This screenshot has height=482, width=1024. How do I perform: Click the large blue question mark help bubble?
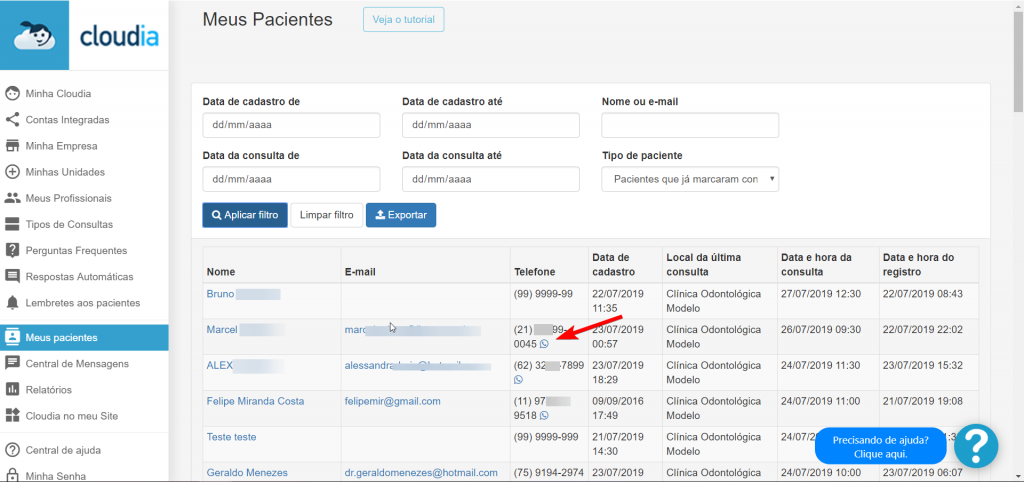976,446
